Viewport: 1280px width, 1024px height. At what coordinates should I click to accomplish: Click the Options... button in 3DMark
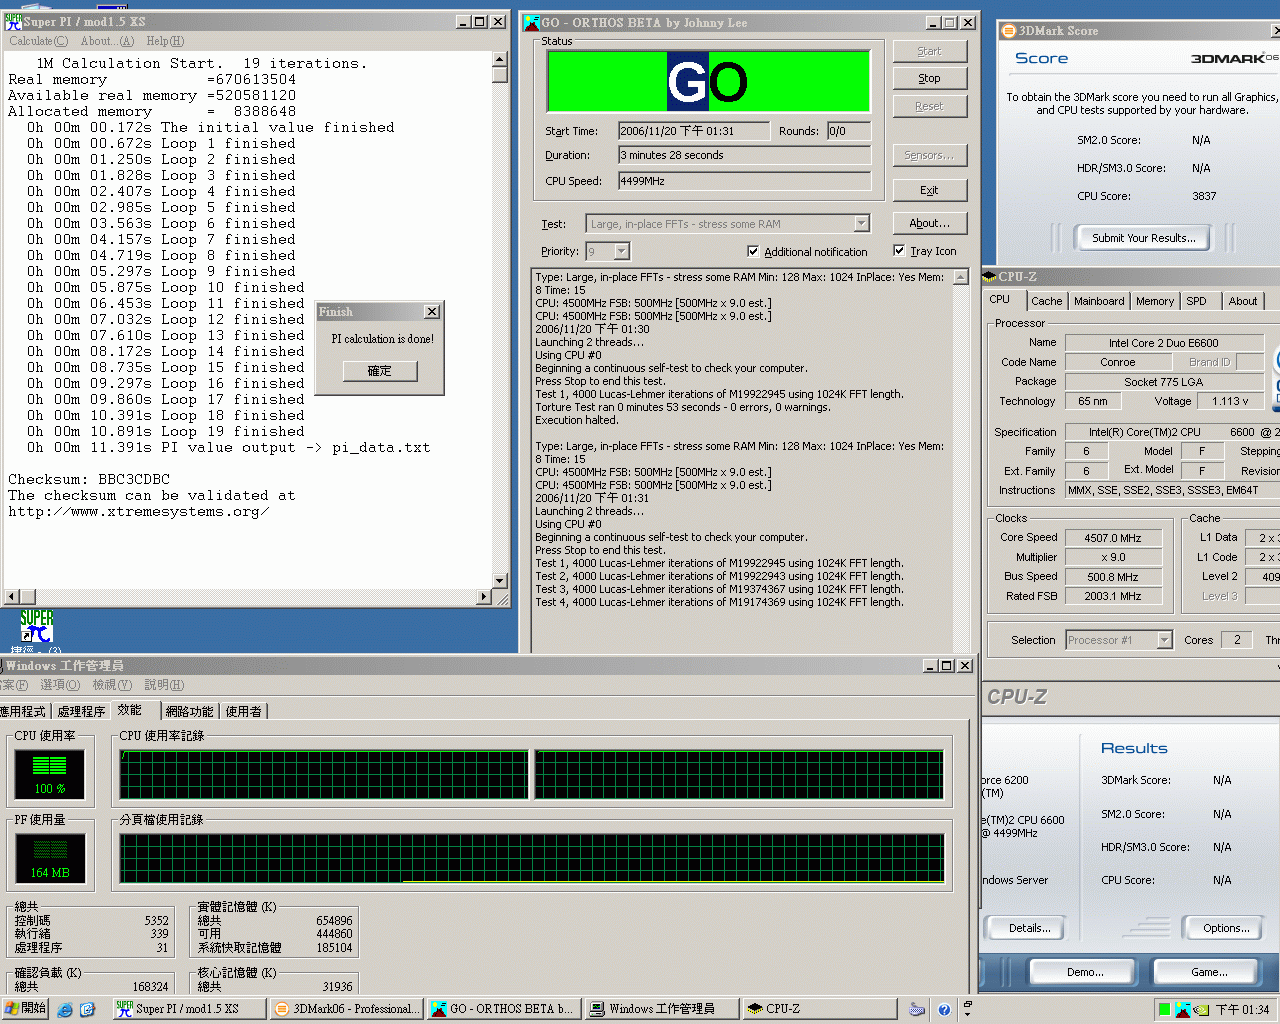tap(1226, 928)
